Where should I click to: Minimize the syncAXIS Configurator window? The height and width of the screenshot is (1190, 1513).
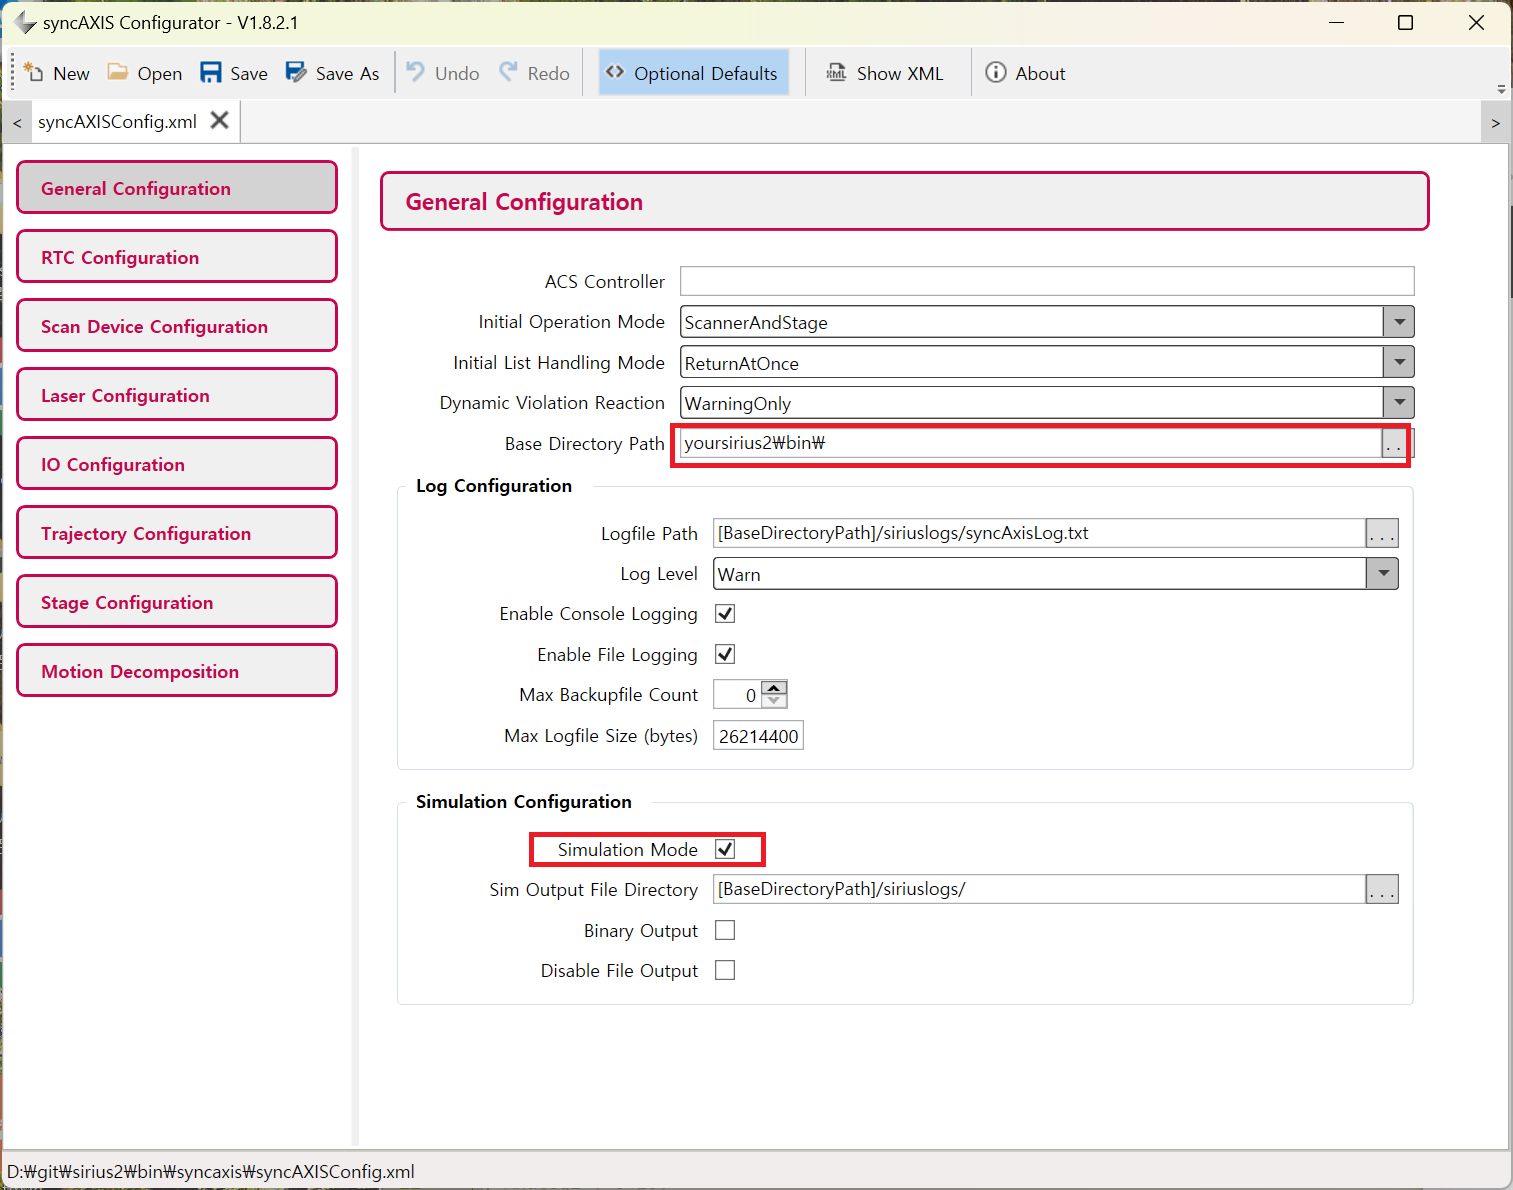point(1336,22)
